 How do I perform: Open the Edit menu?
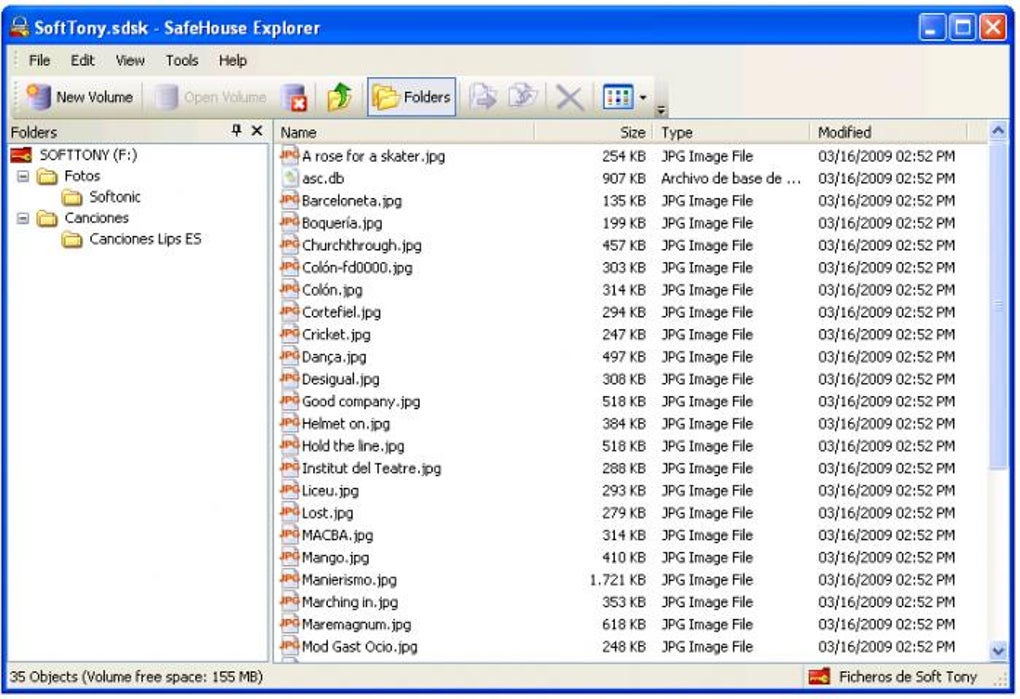coord(83,60)
